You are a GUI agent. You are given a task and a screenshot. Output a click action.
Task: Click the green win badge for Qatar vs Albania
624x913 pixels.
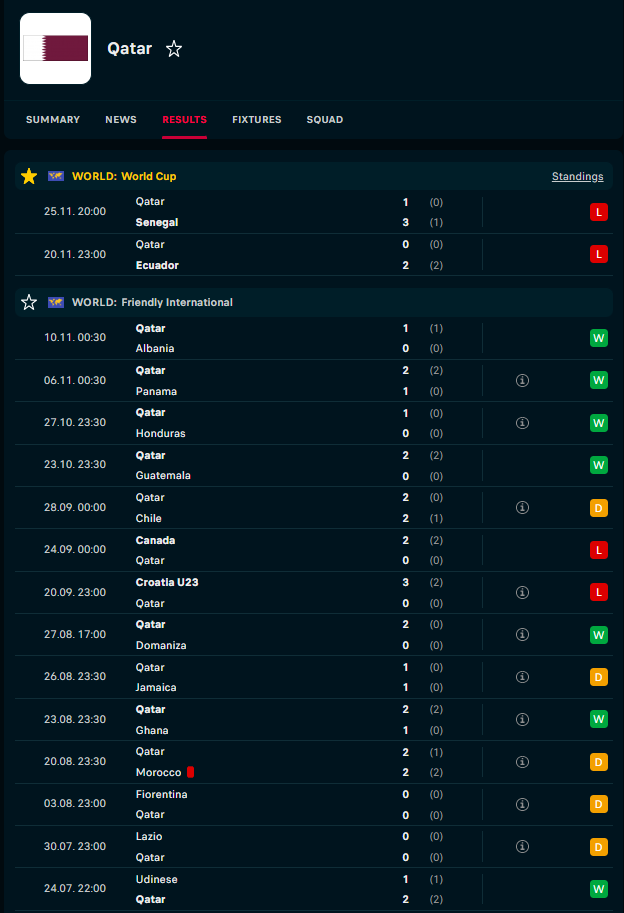click(599, 338)
